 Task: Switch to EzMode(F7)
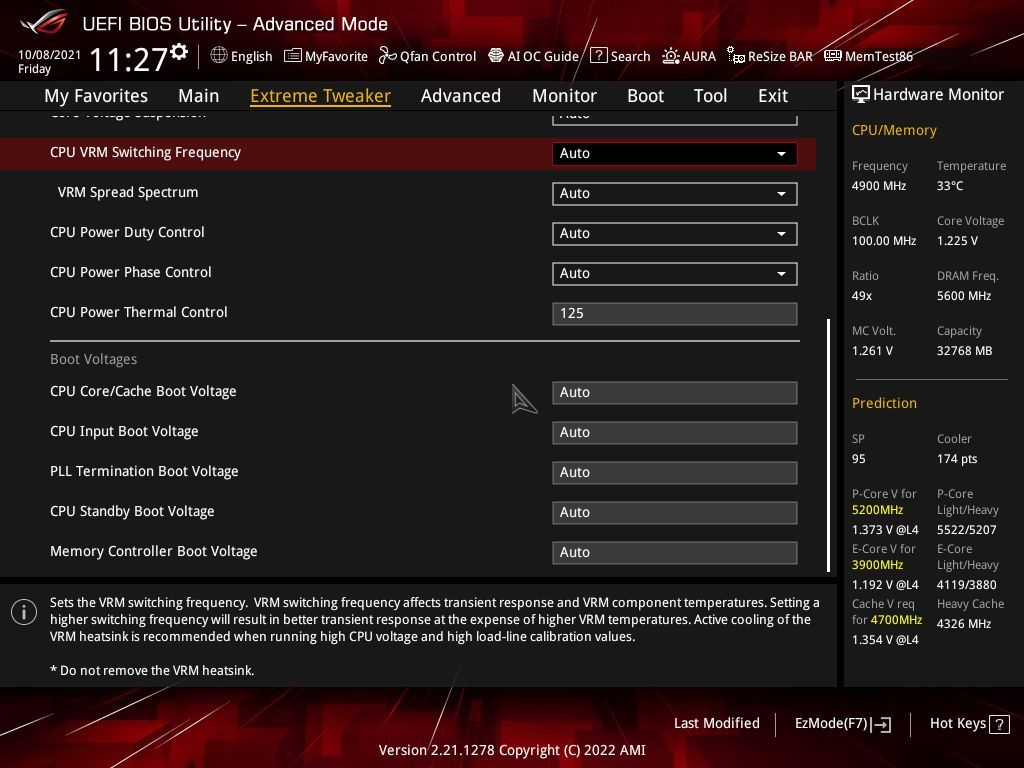[842, 724]
